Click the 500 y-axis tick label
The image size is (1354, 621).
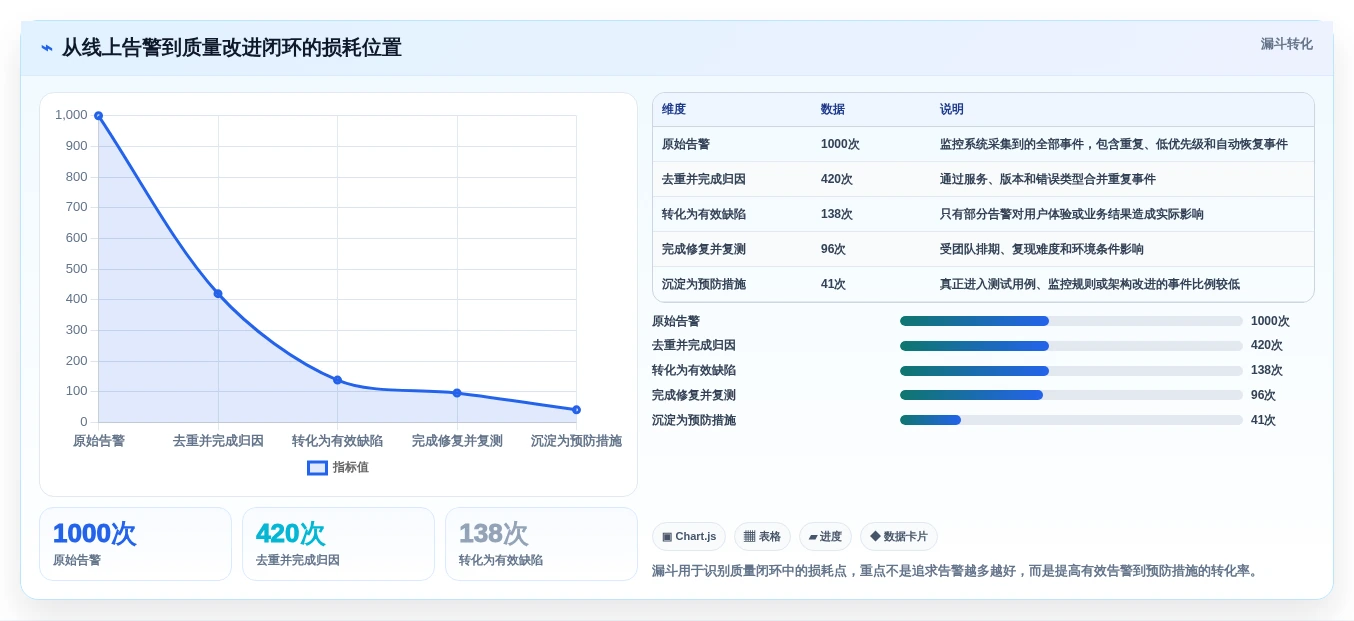(77, 268)
